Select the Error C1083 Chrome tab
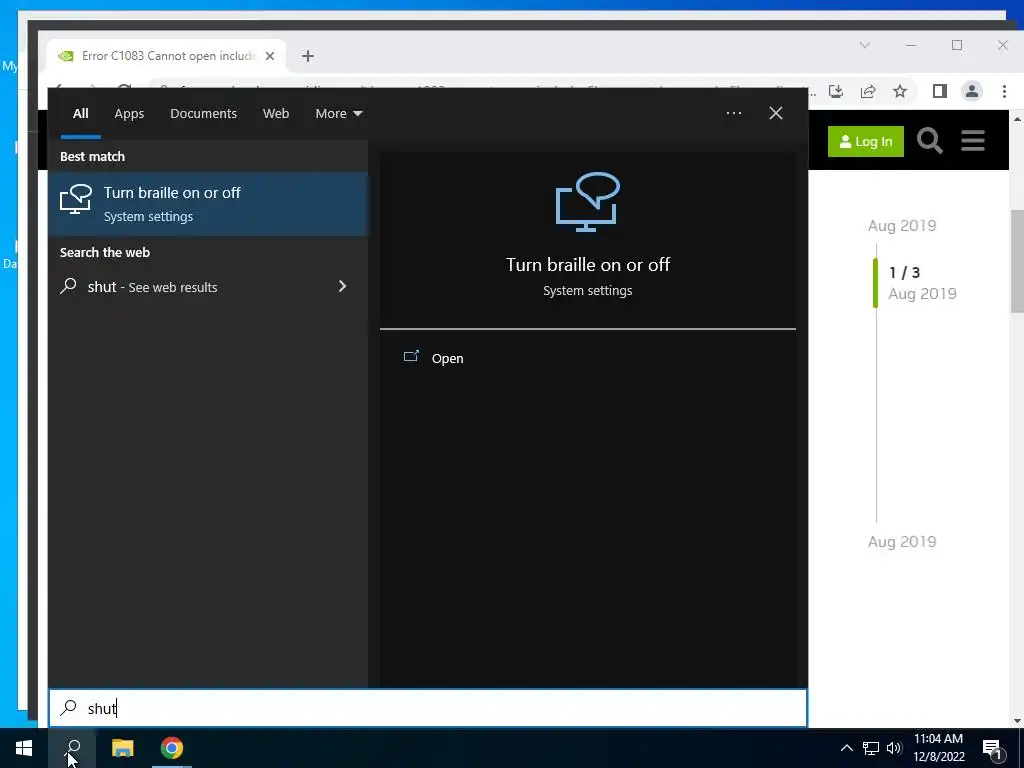This screenshot has width=1024, height=768. click(167, 56)
